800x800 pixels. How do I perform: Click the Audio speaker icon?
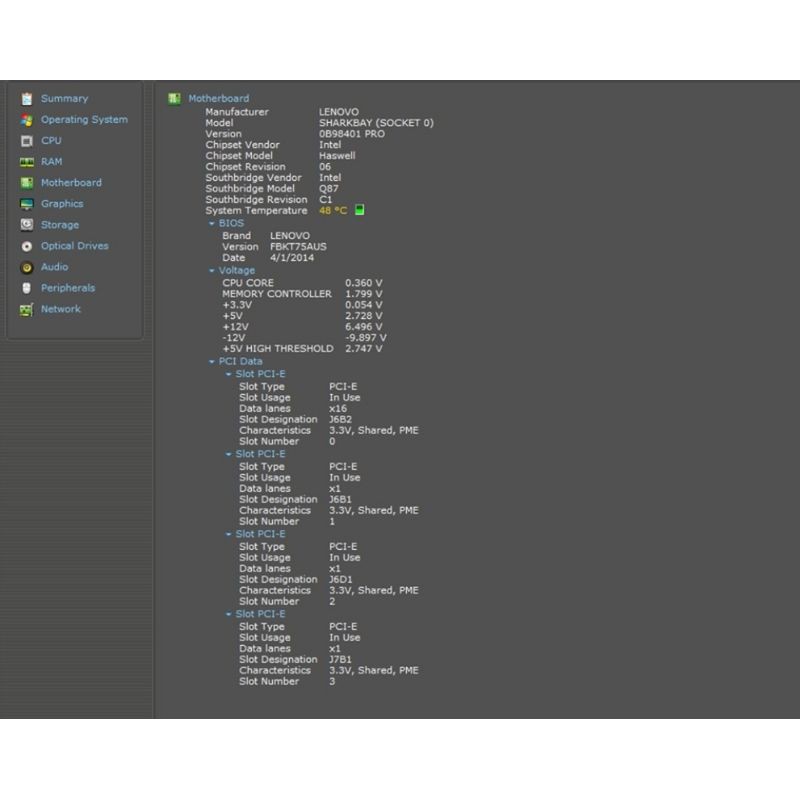pyautogui.click(x=27, y=267)
